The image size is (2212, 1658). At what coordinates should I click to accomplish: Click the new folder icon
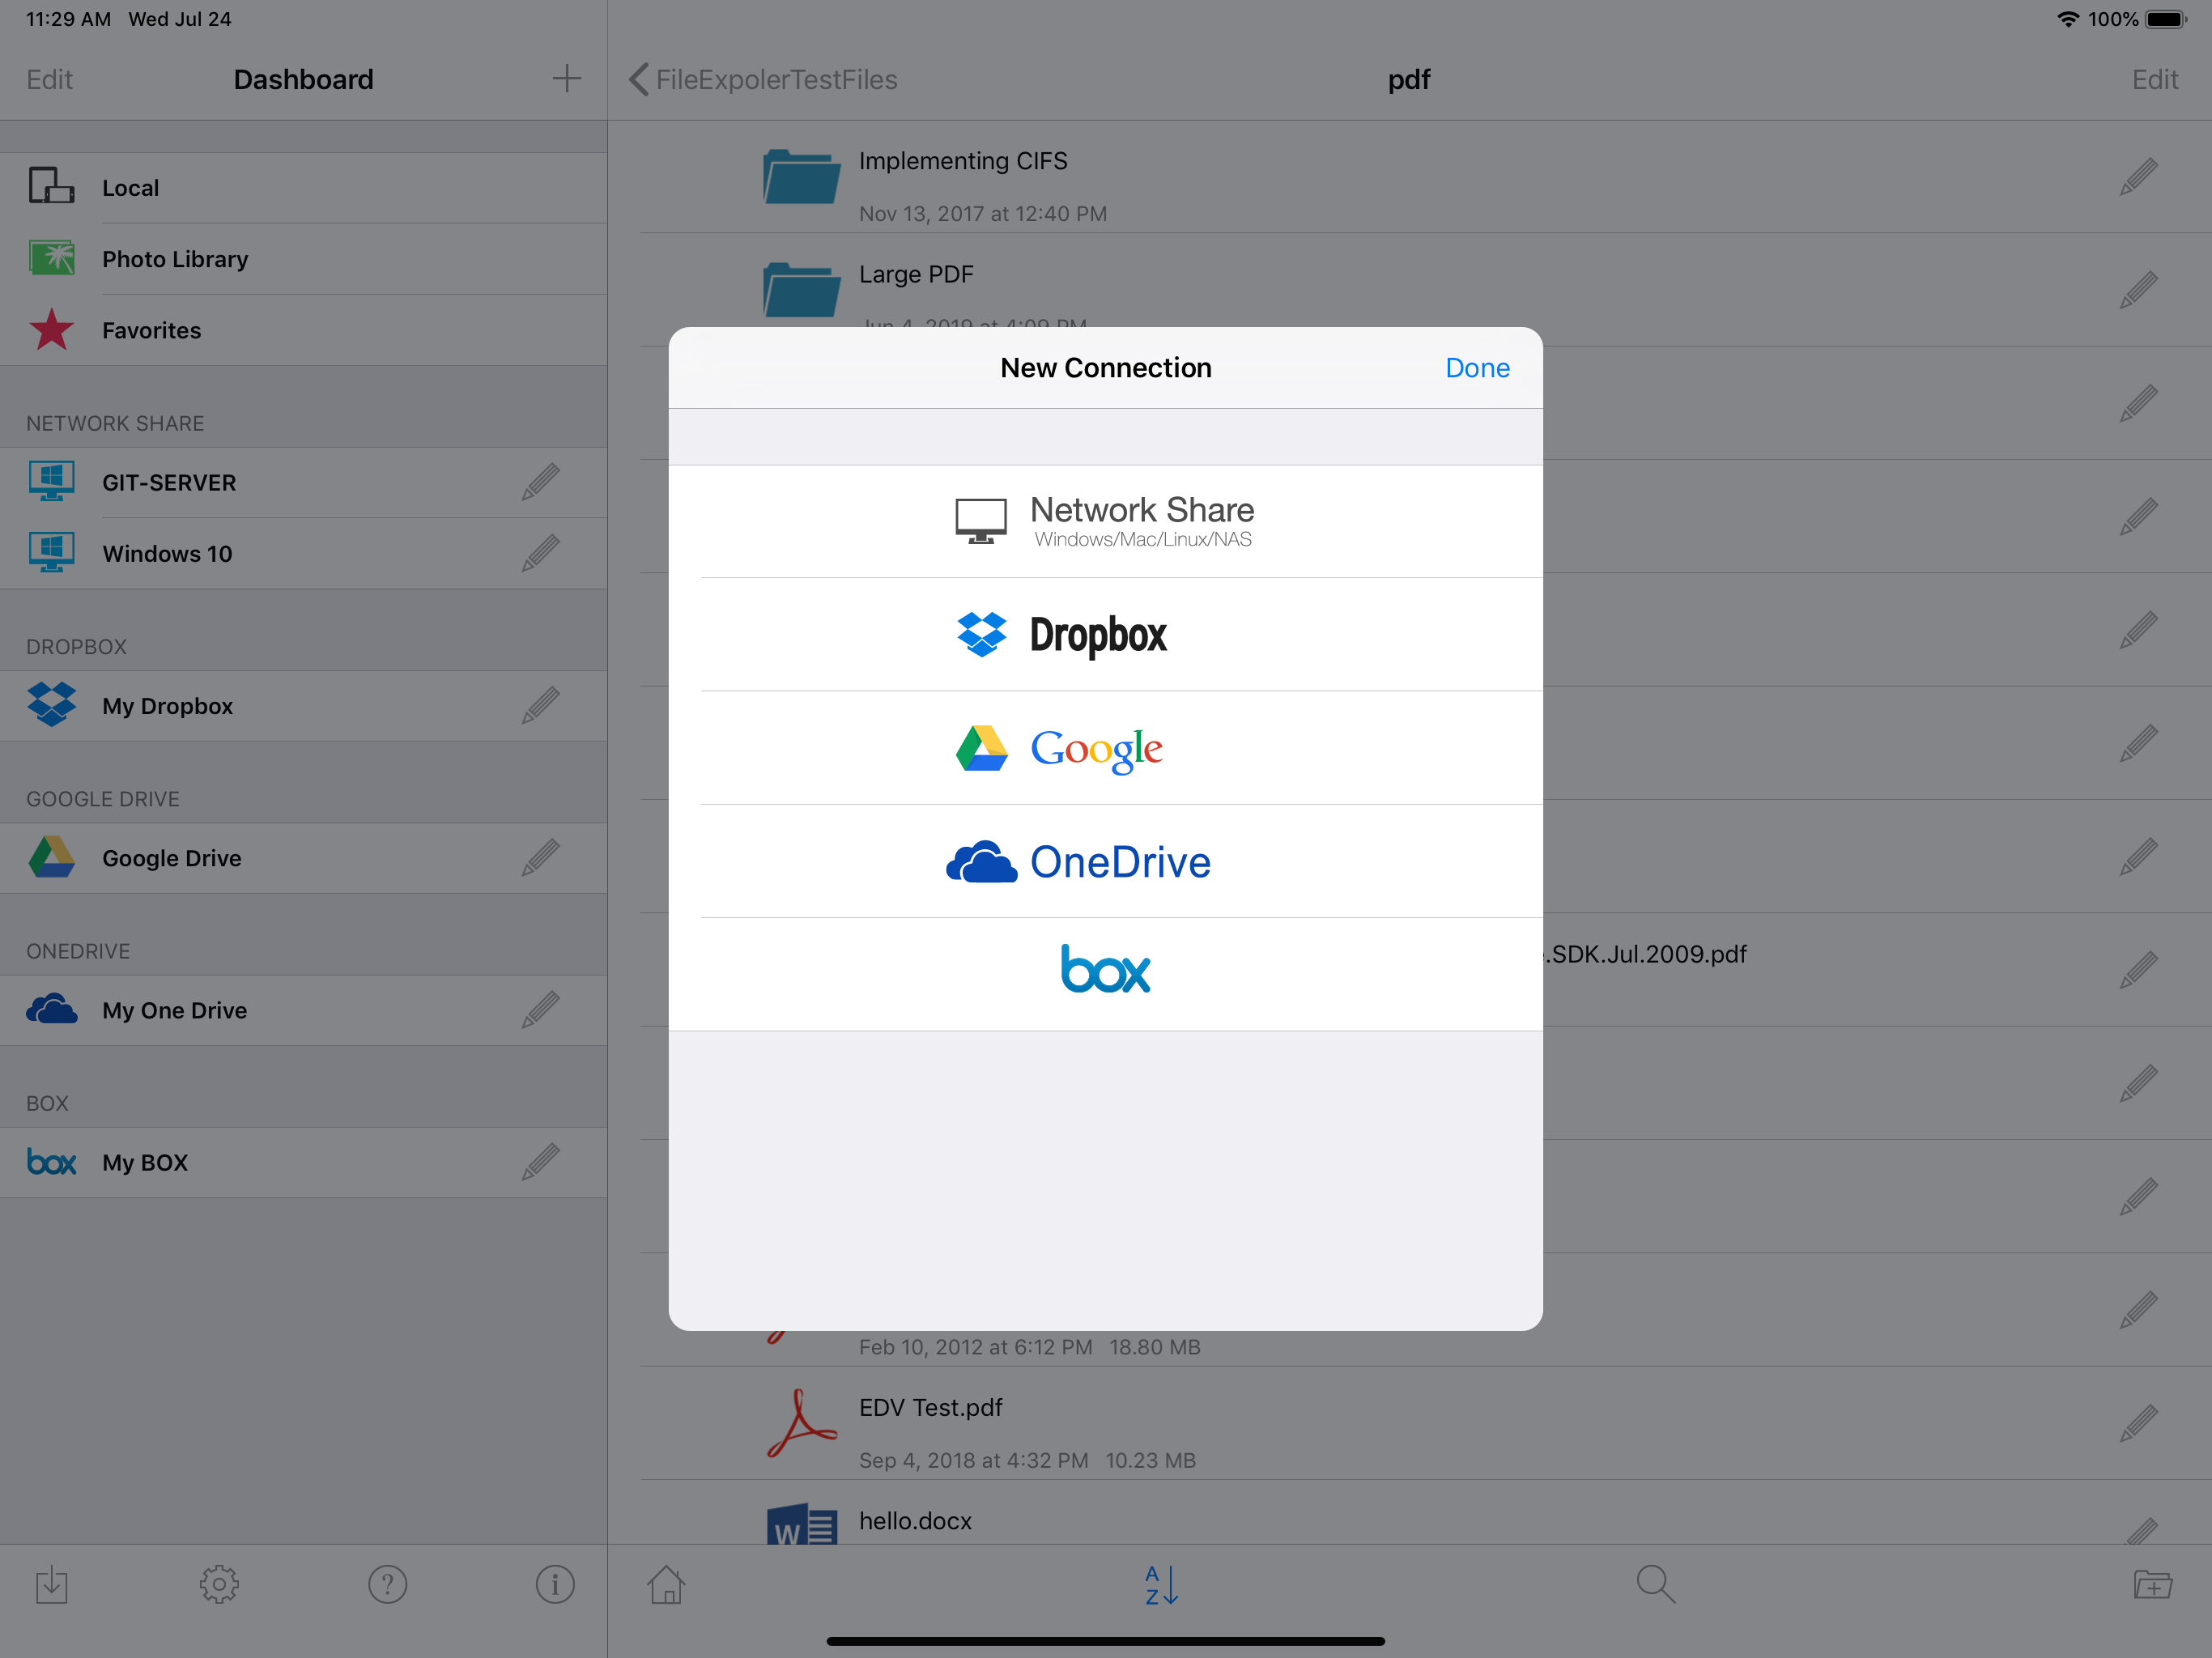tap(2152, 1584)
